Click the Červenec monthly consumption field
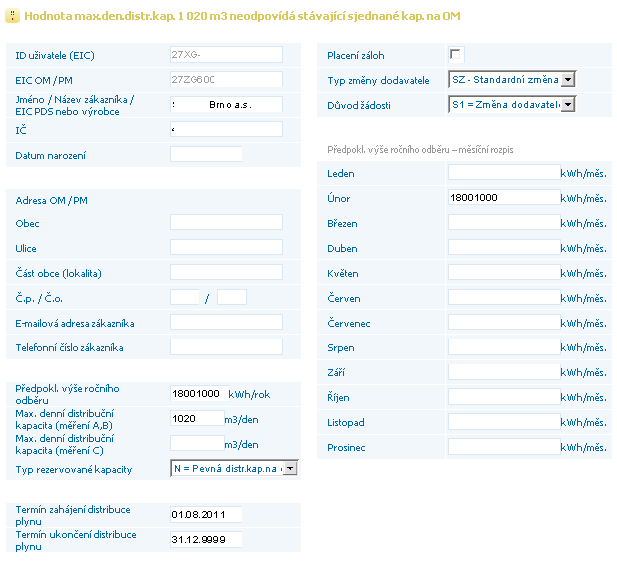617x561 pixels. point(504,322)
